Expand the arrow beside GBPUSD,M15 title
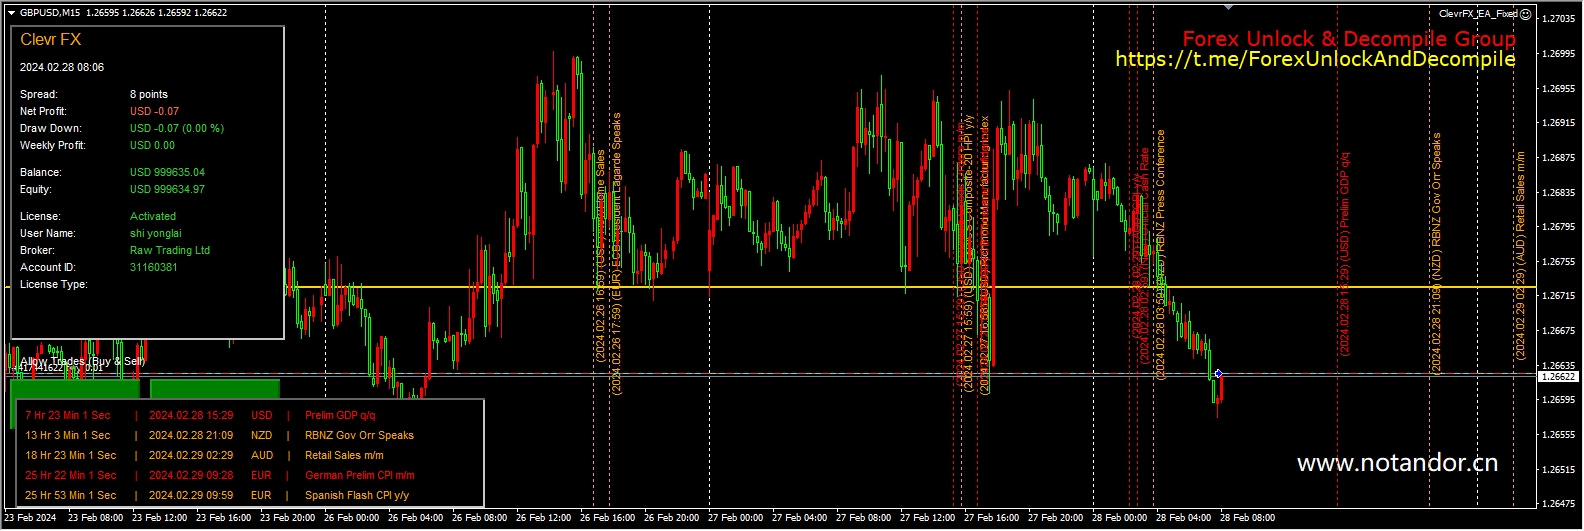The height and width of the screenshot is (531, 1584). tap(11, 13)
